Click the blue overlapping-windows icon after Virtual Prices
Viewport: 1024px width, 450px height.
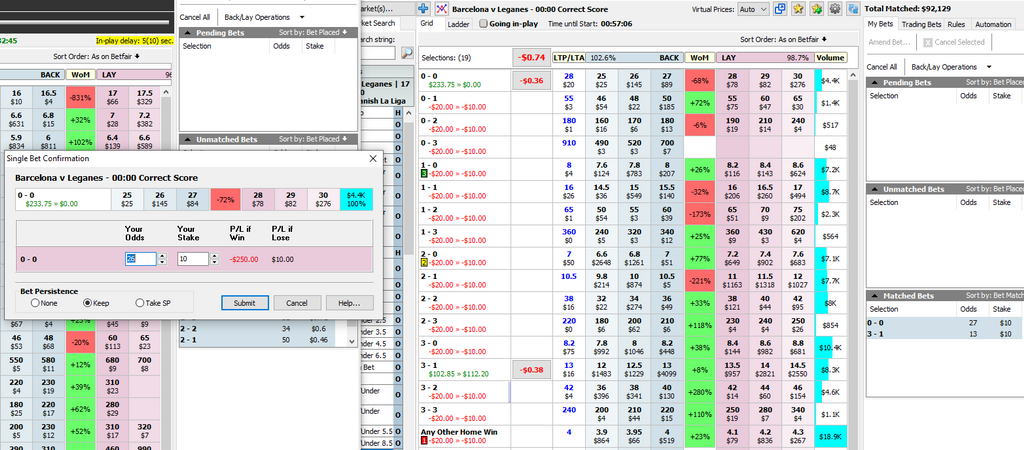(780, 9)
